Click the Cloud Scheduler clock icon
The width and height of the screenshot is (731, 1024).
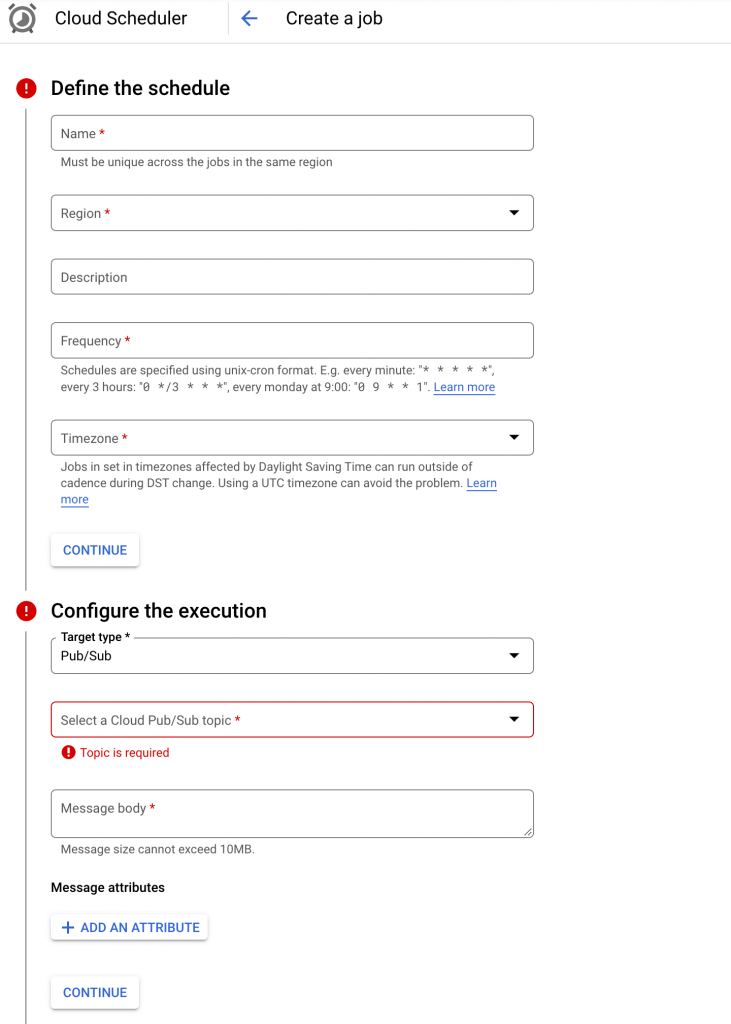[x=22, y=18]
